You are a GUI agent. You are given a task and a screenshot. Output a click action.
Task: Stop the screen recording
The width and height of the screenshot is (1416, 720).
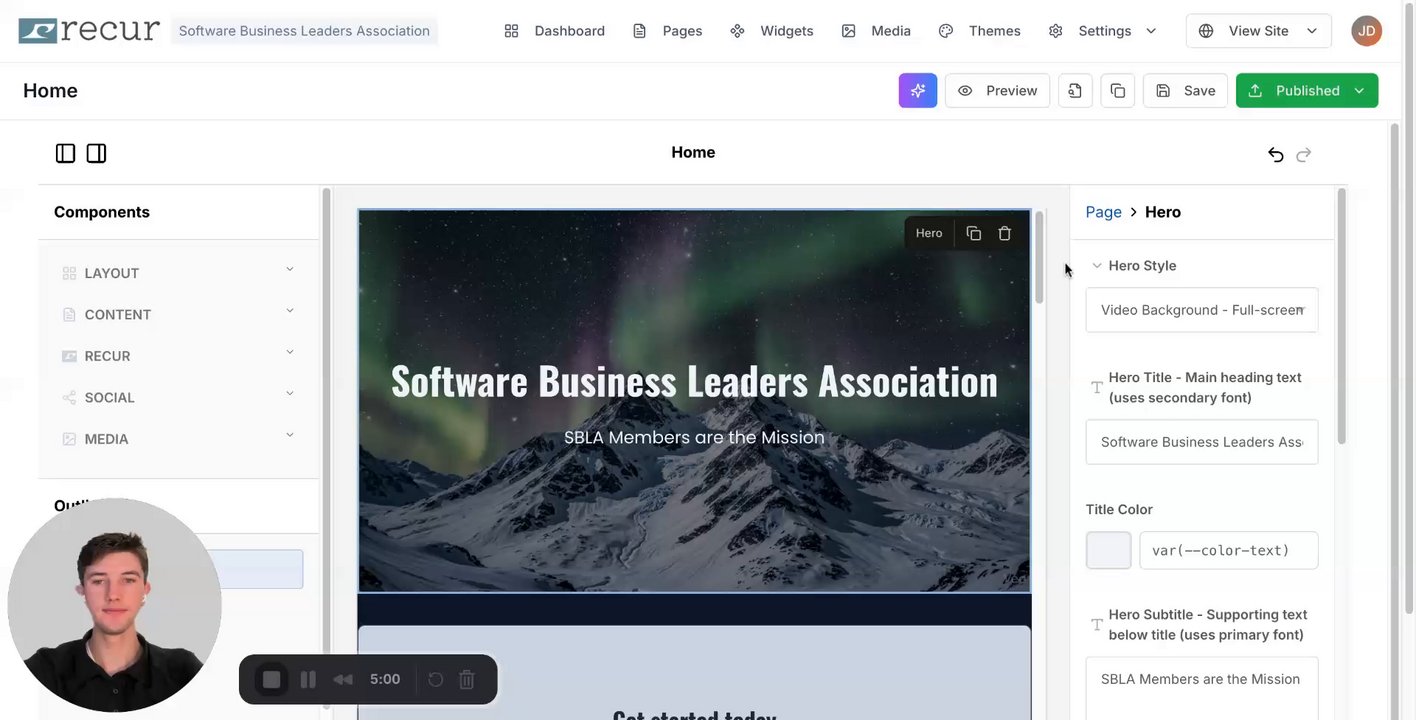[x=271, y=680]
